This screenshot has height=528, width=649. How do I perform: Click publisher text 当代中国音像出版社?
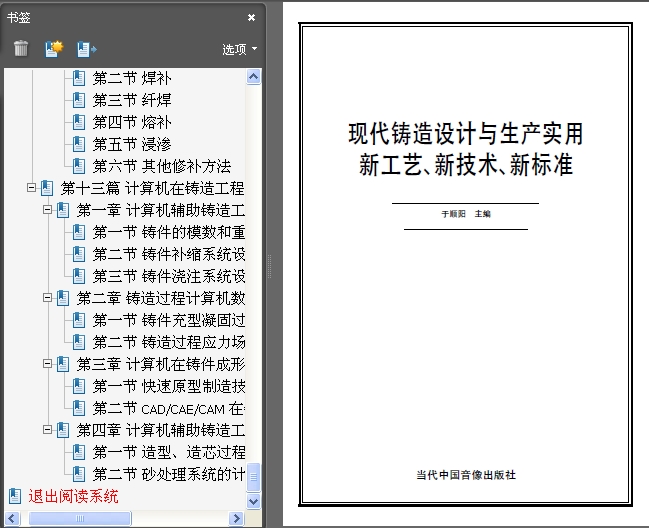(x=466, y=475)
